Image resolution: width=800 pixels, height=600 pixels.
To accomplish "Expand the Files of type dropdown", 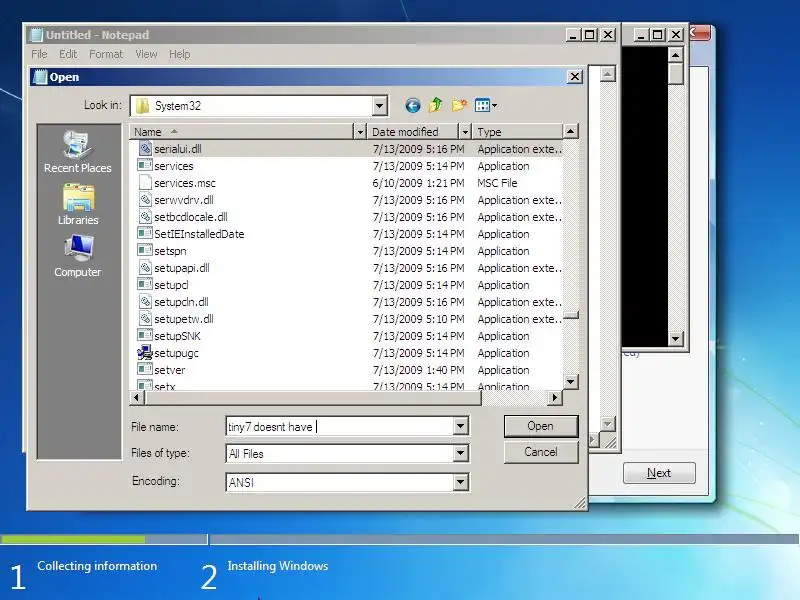I will [460, 453].
